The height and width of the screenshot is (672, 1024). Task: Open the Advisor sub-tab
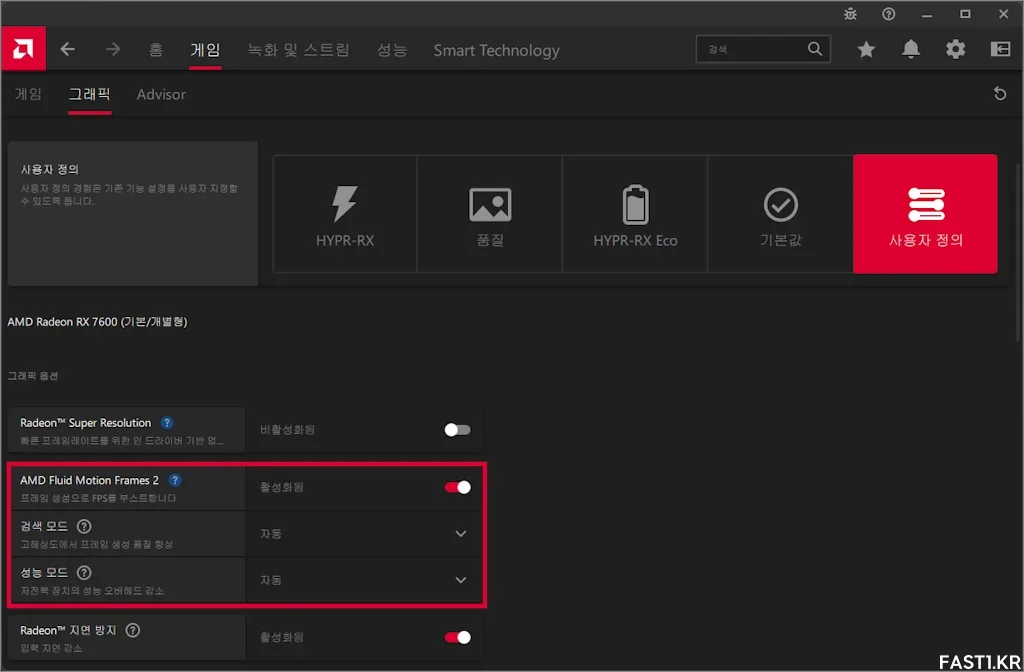pyautogui.click(x=161, y=94)
